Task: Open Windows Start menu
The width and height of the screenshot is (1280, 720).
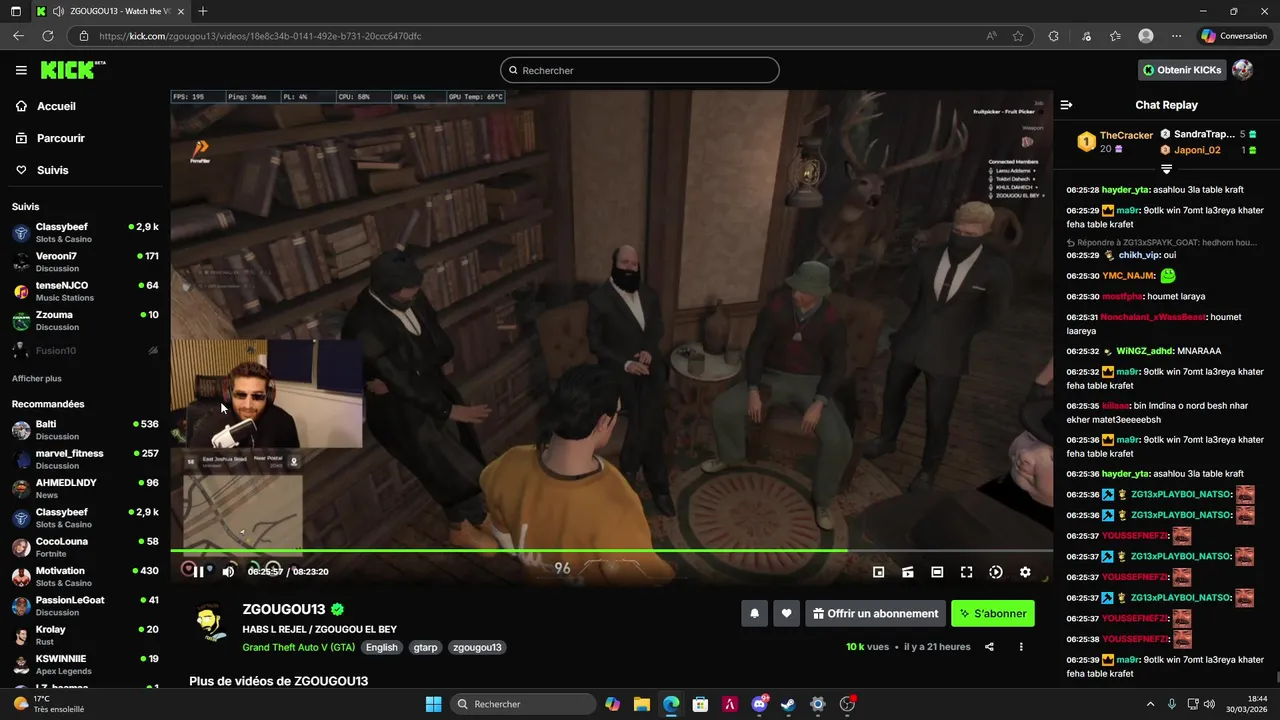Action: click(x=433, y=704)
